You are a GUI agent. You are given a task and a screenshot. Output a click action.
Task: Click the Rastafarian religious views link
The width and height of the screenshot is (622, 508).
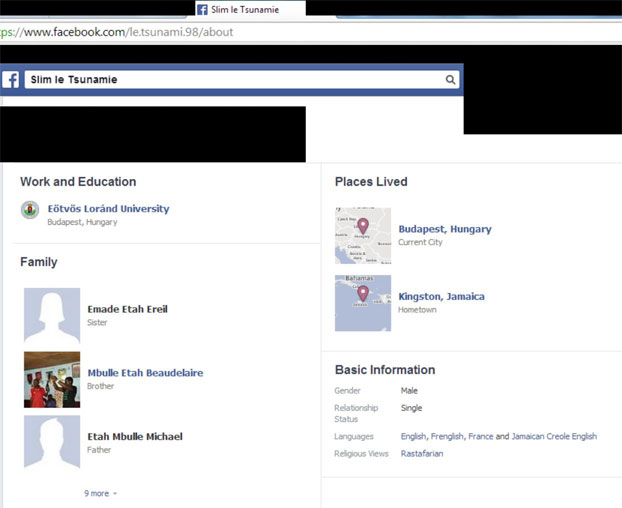(x=421, y=454)
